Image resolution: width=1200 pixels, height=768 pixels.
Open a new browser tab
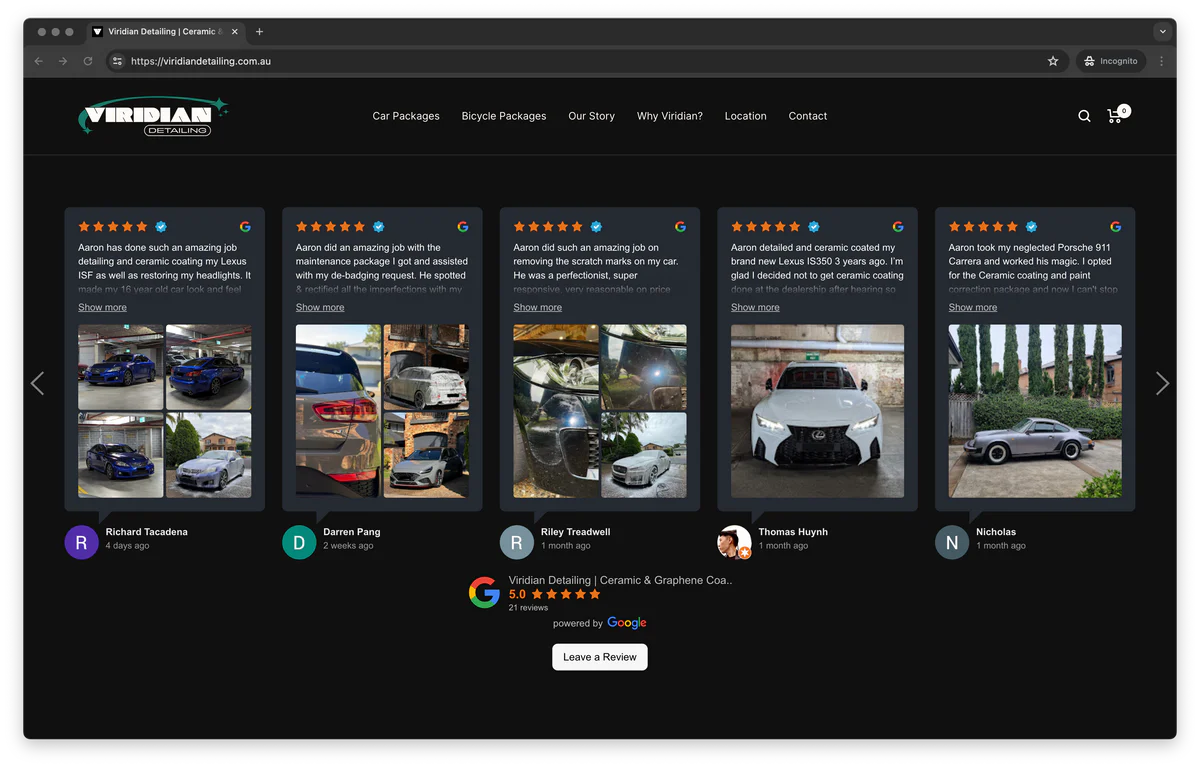[259, 32]
